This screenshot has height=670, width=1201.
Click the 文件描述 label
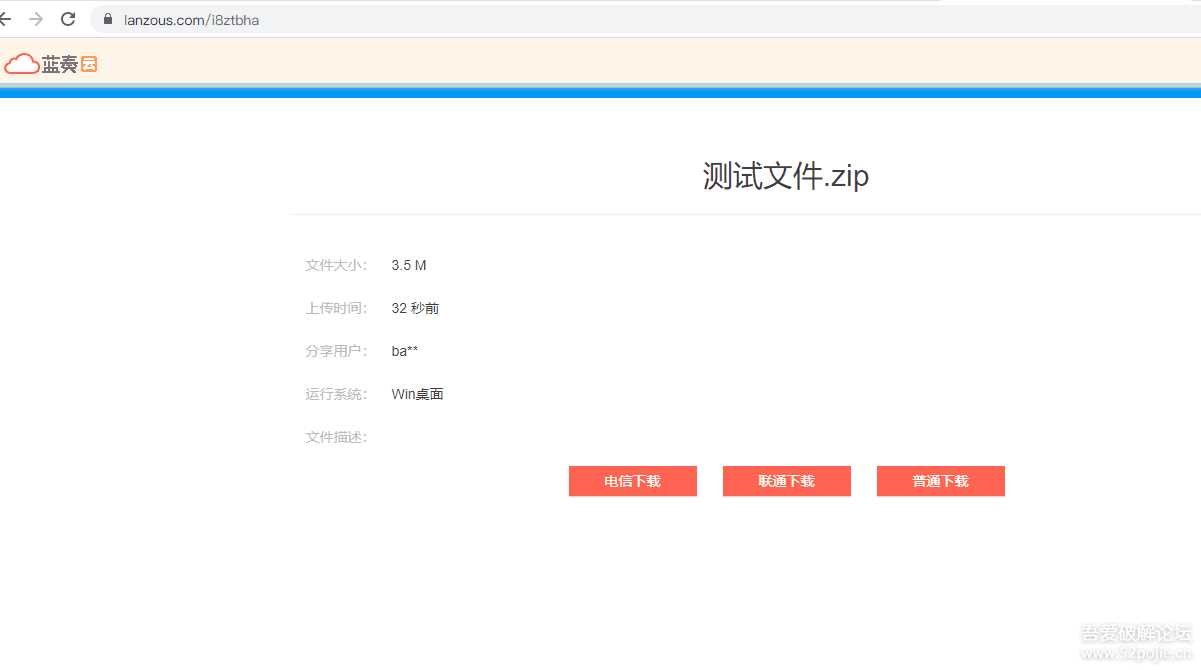point(335,436)
